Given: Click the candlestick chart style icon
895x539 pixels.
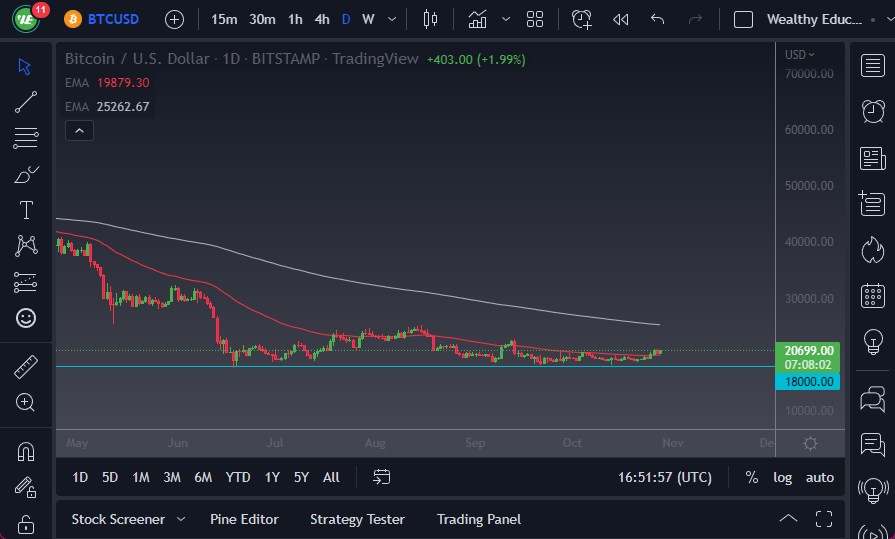Looking at the screenshot, I should (431, 19).
